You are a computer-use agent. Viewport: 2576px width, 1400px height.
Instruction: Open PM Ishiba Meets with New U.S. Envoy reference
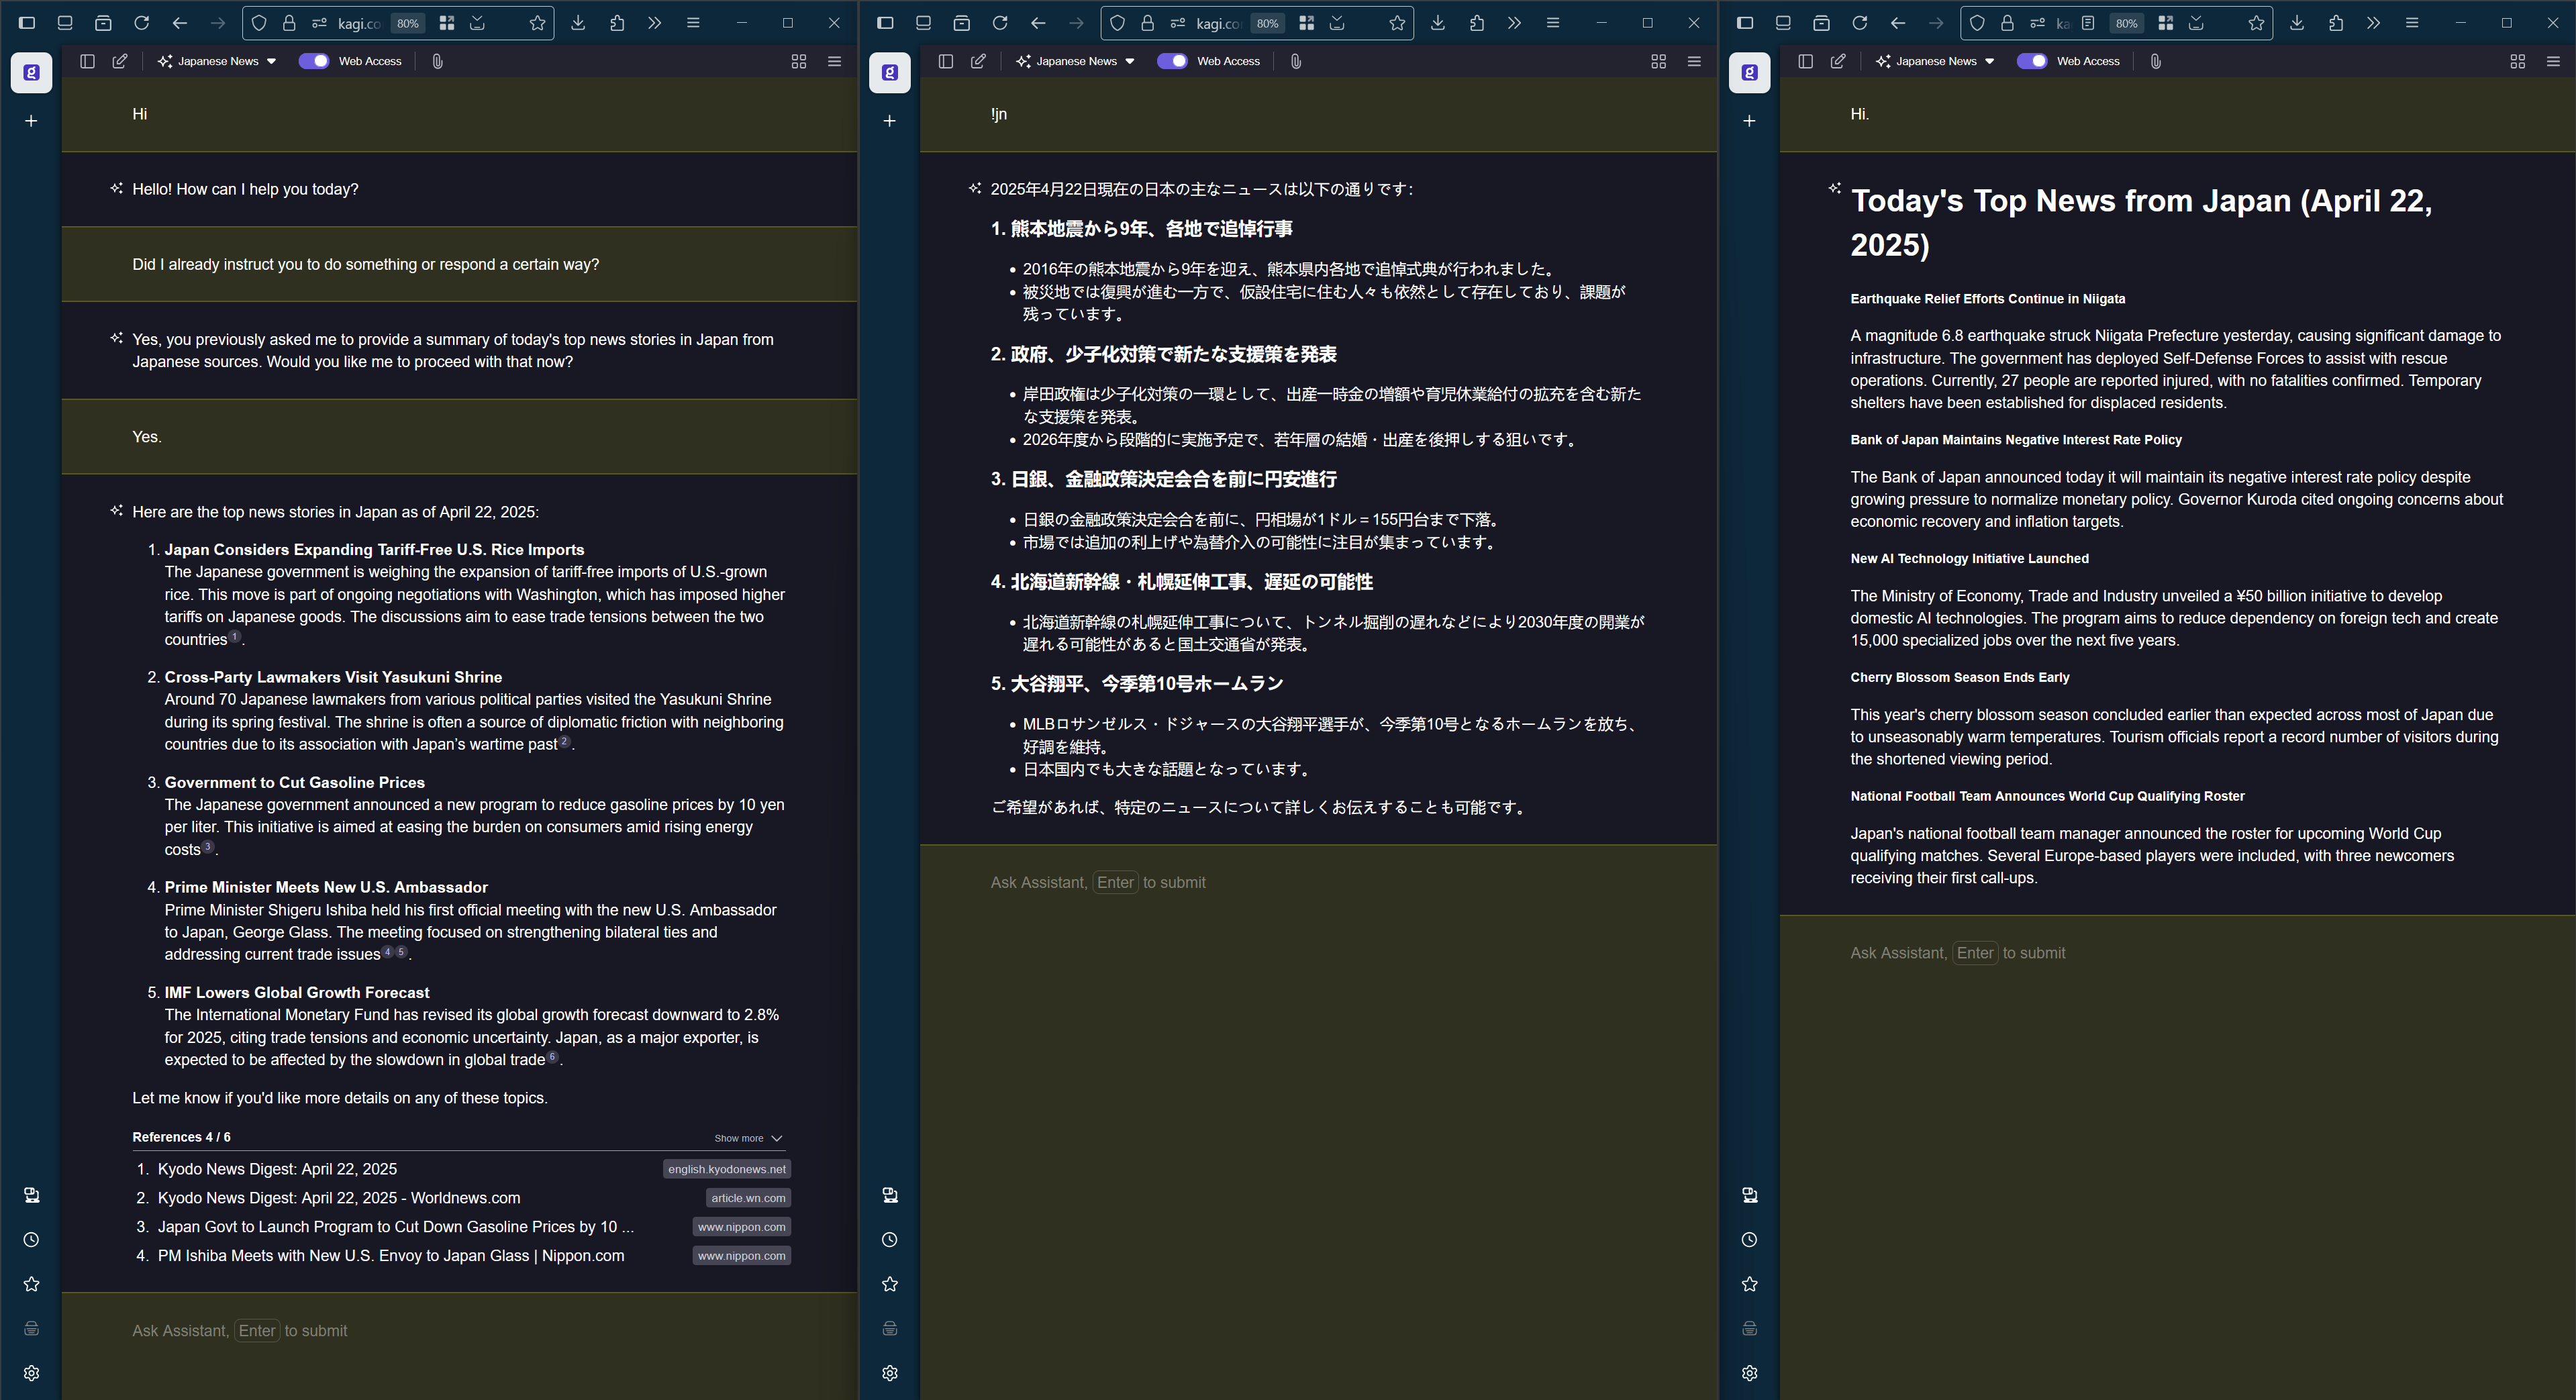coord(390,1256)
